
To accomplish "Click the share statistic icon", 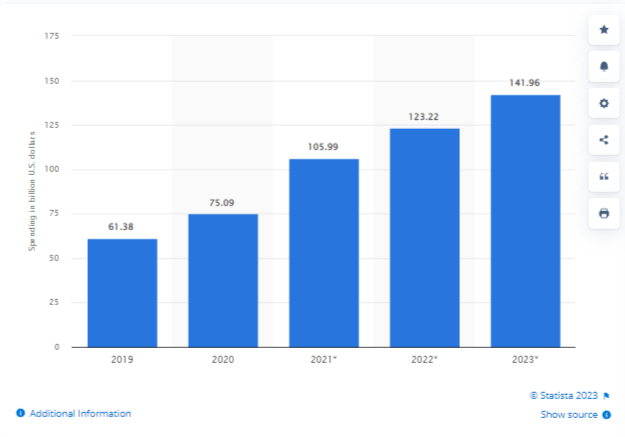I will point(603,139).
